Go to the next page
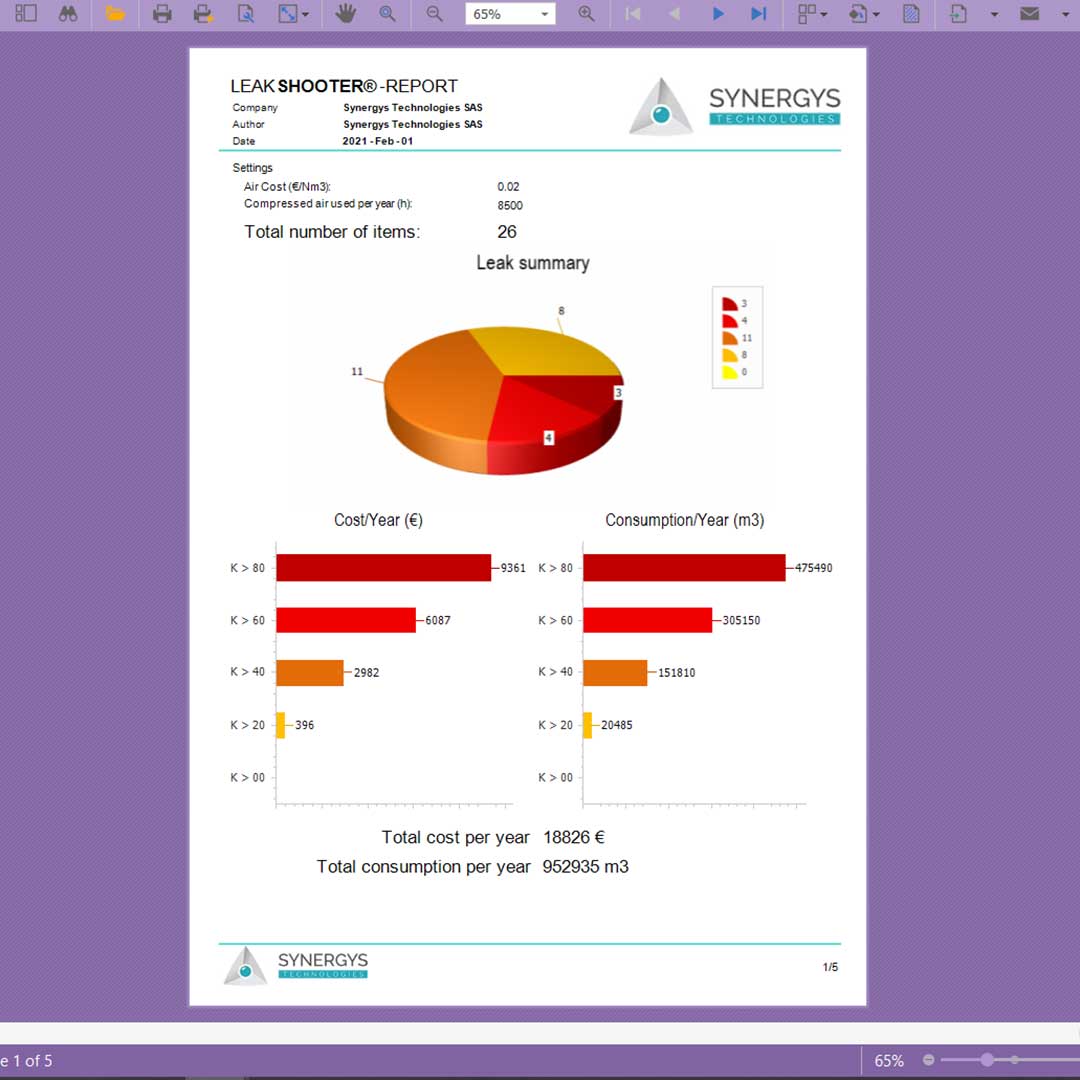This screenshot has height=1080, width=1080. [718, 14]
